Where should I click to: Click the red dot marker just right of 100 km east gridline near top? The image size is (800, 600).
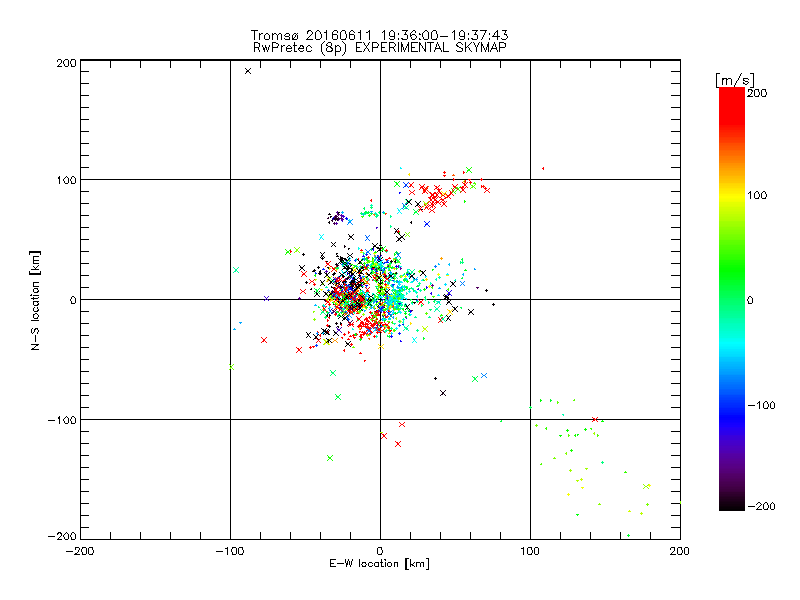click(x=543, y=168)
